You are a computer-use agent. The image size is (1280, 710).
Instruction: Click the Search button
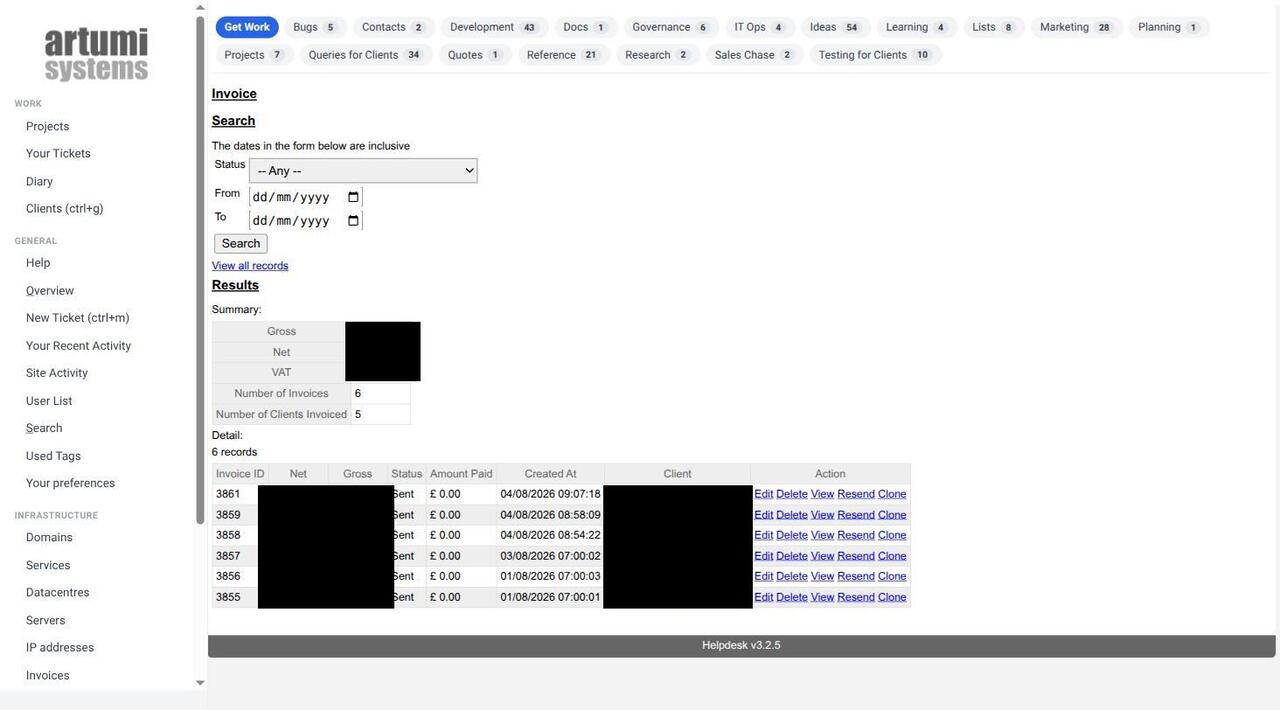click(241, 244)
